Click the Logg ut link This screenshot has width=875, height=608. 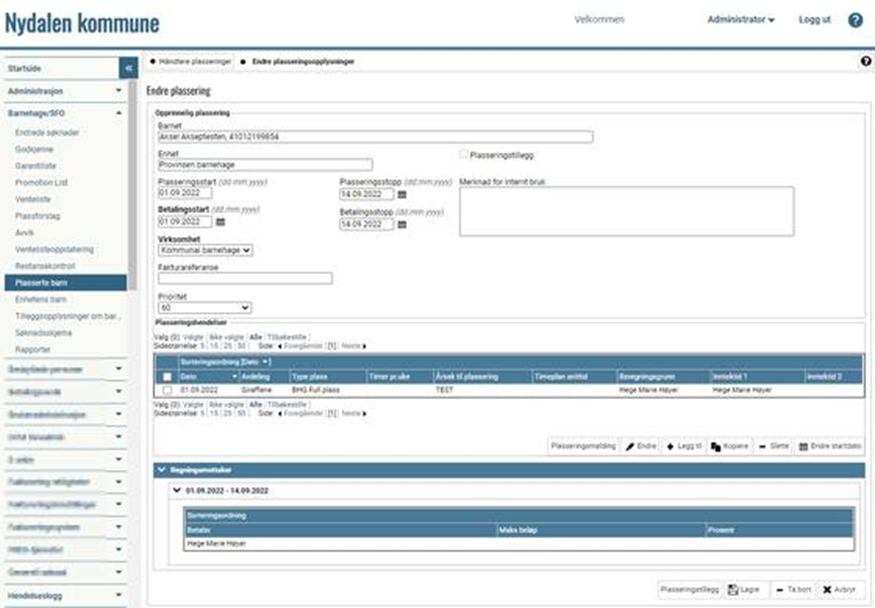[x=814, y=20]
